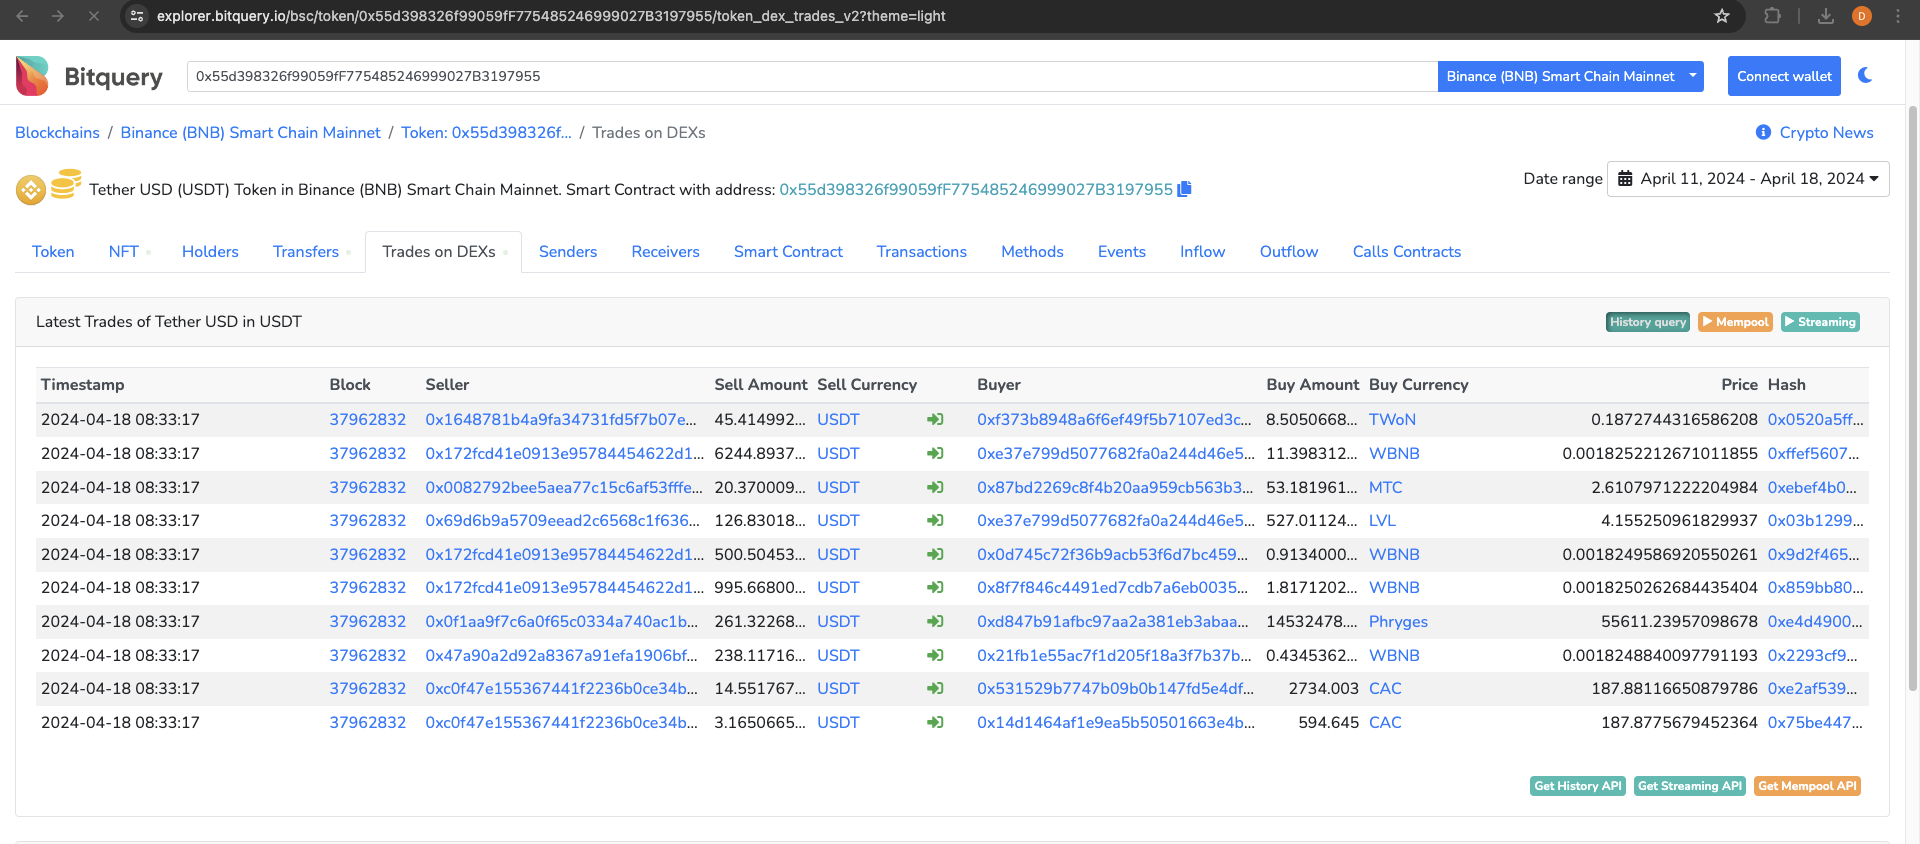Expand the NFT tab dropdown arrow
1920x844 pixels.
pos(148,253)
